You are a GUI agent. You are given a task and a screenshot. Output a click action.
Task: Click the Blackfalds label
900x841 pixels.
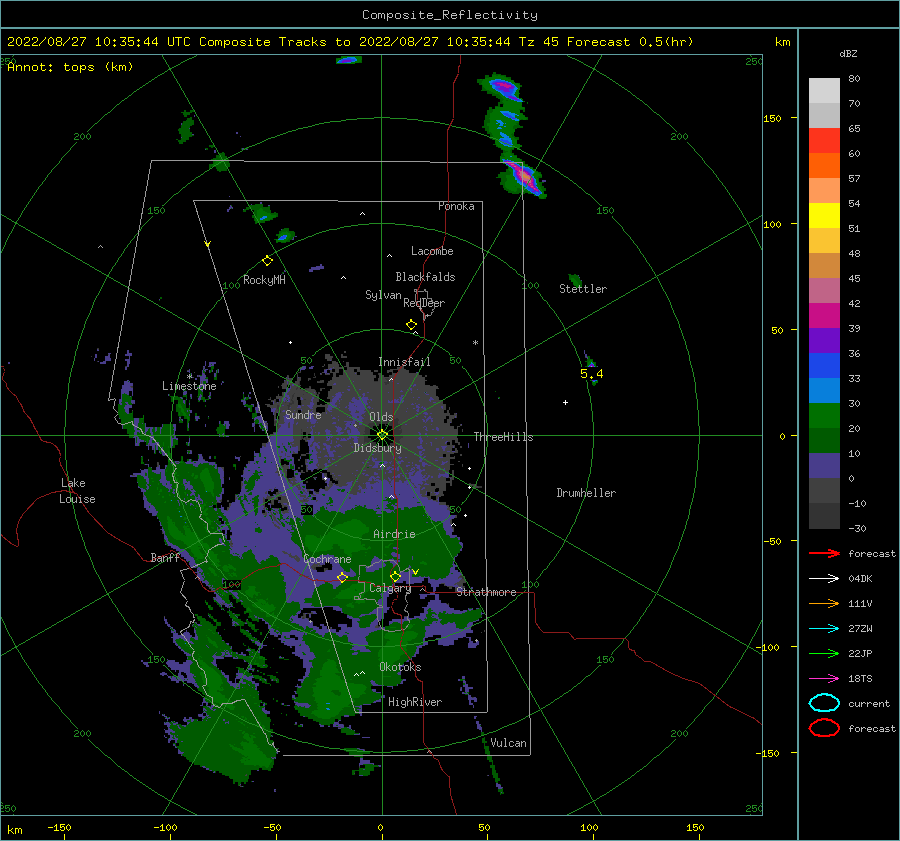[x=425, y=277]
